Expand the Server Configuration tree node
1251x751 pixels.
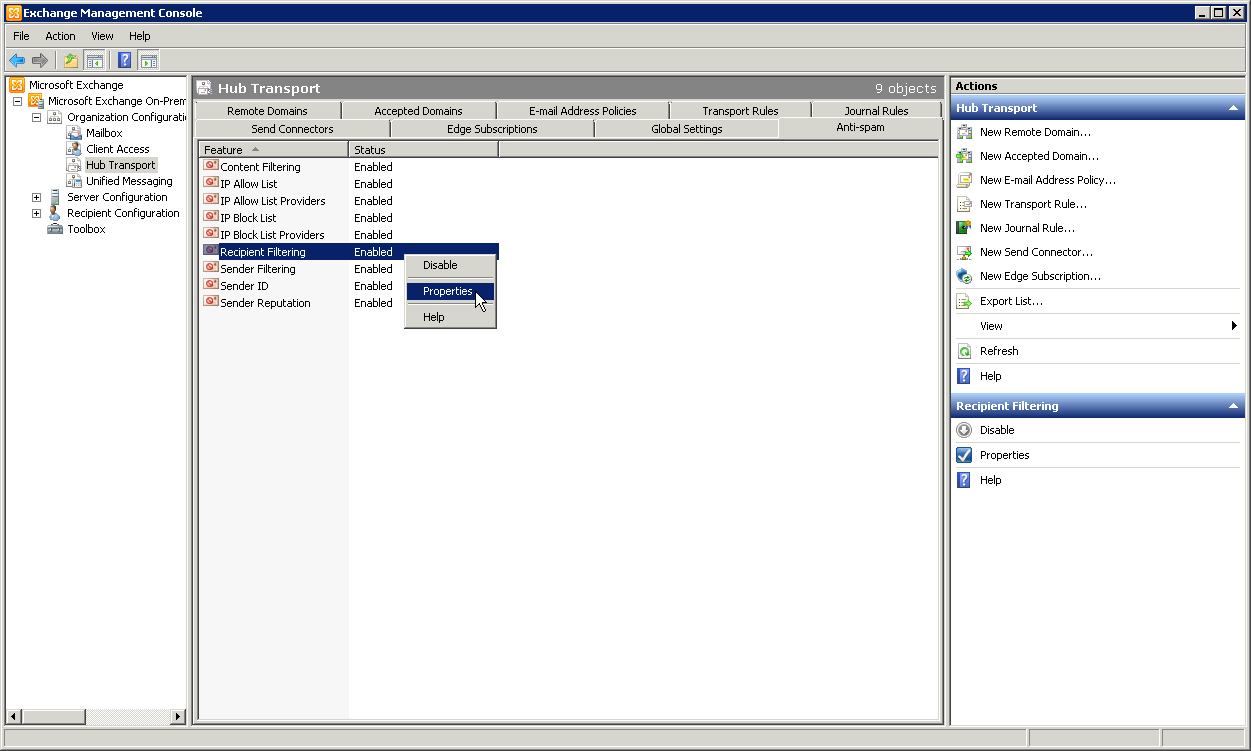(x=36, y=197)
